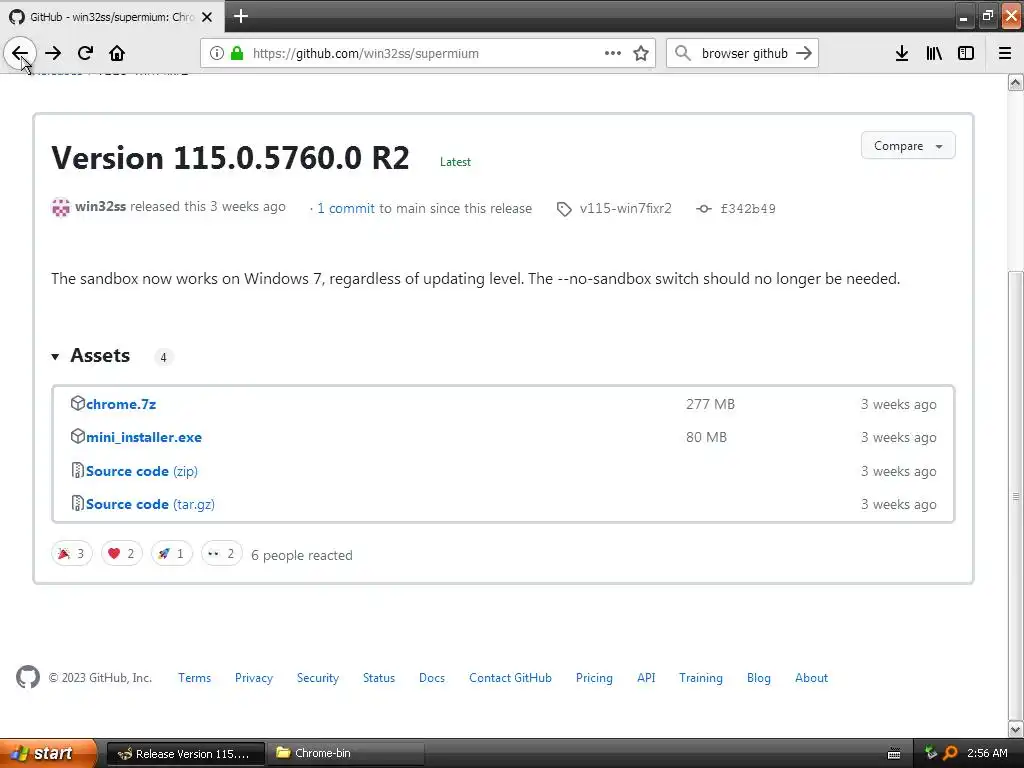Click the keyboard icon in the taskbar
The height and width of the screenshot is (768, 1024).
click(x=894, y=754)
